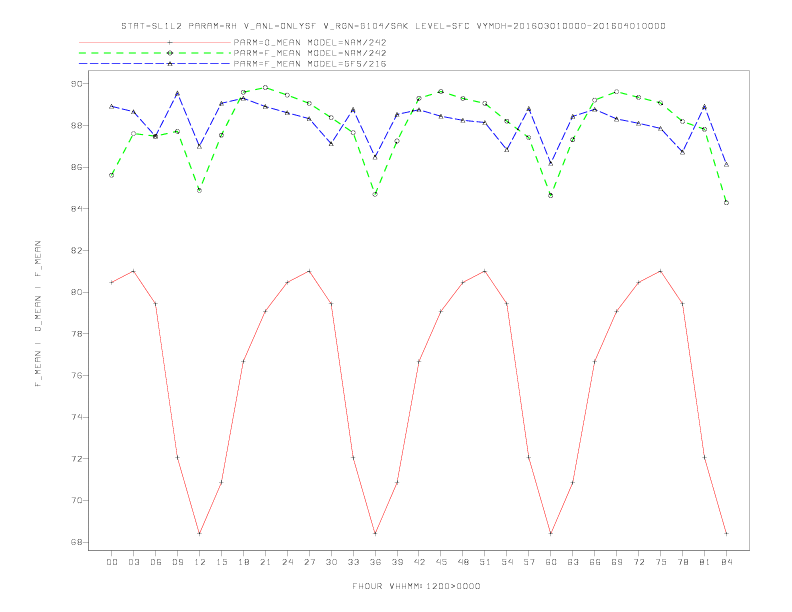This screenshot has height=612, width=792.
Task: Click y-axis tick label 80
Action: (76, 292)
